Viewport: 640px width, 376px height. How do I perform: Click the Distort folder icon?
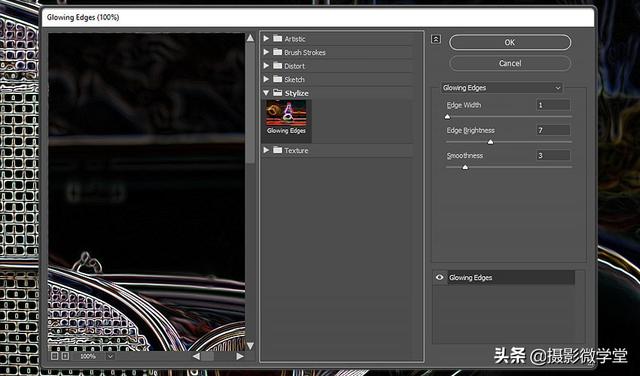(x=278, y=65)
